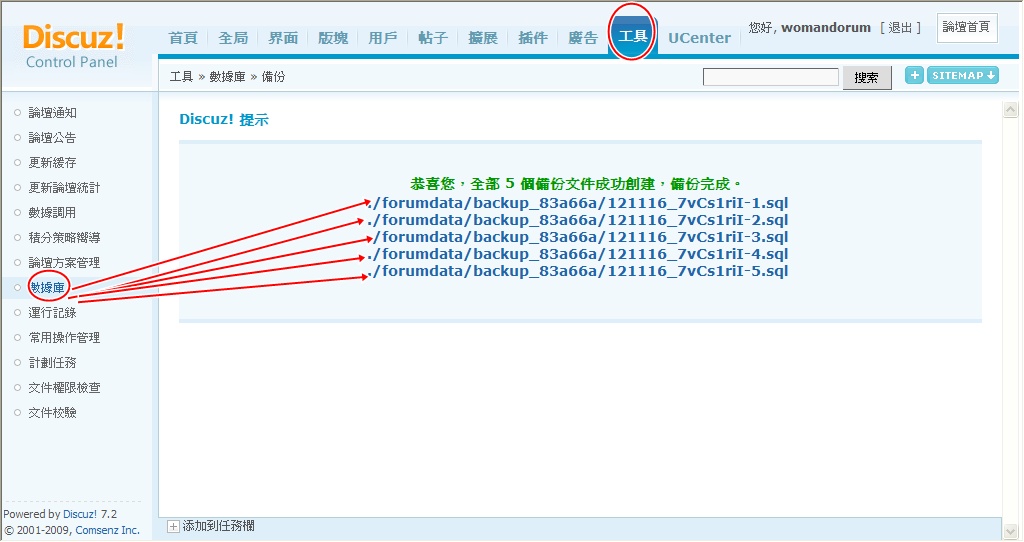Click the search input field
1024x542 pixels.
point(770,77)
